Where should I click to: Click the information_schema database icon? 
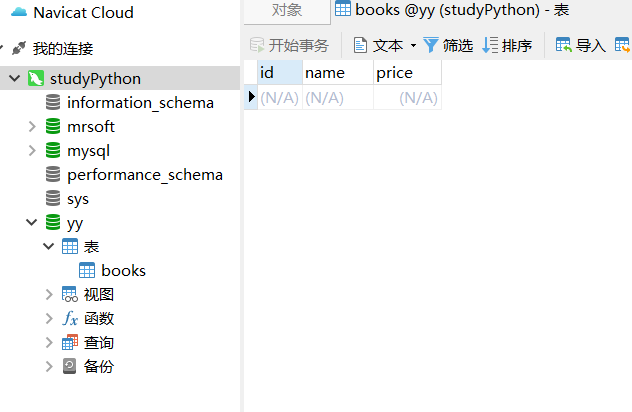53,102
